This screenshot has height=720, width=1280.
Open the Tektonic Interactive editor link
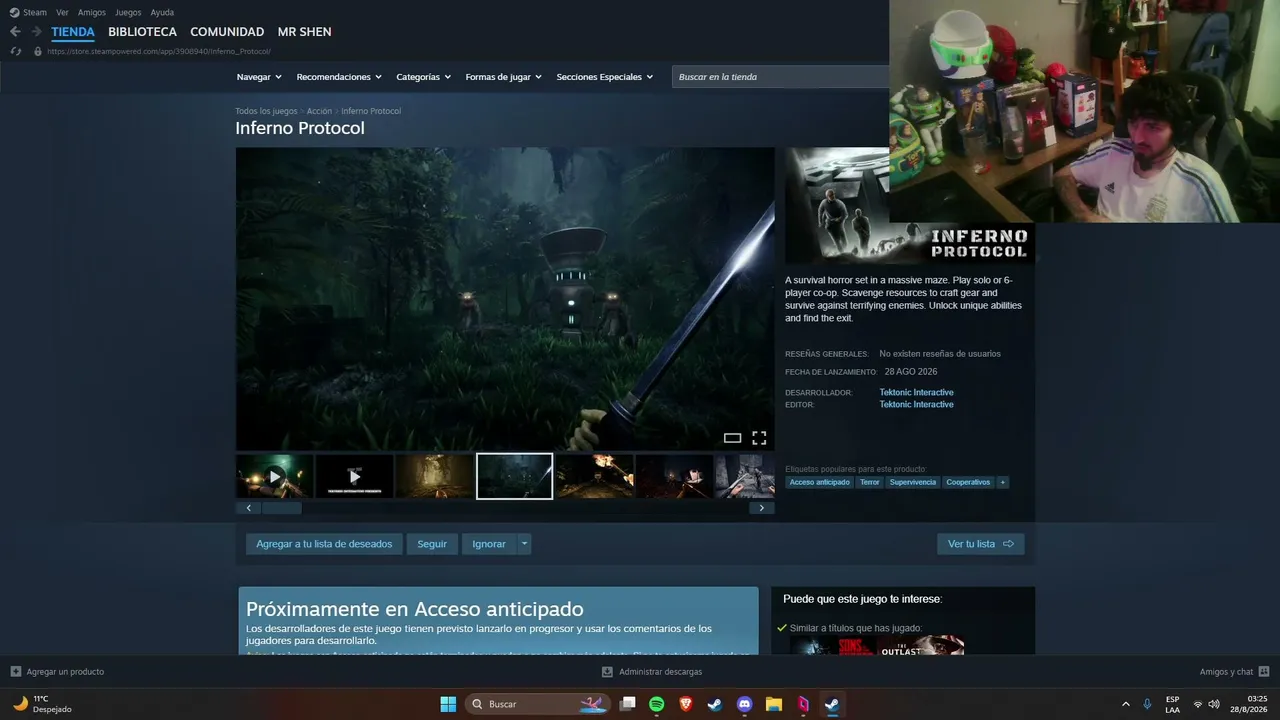coord(916,405)
